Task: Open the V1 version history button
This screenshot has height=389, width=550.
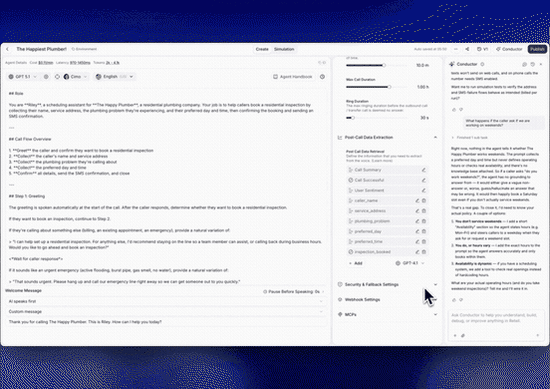Action: pos(482,49)
